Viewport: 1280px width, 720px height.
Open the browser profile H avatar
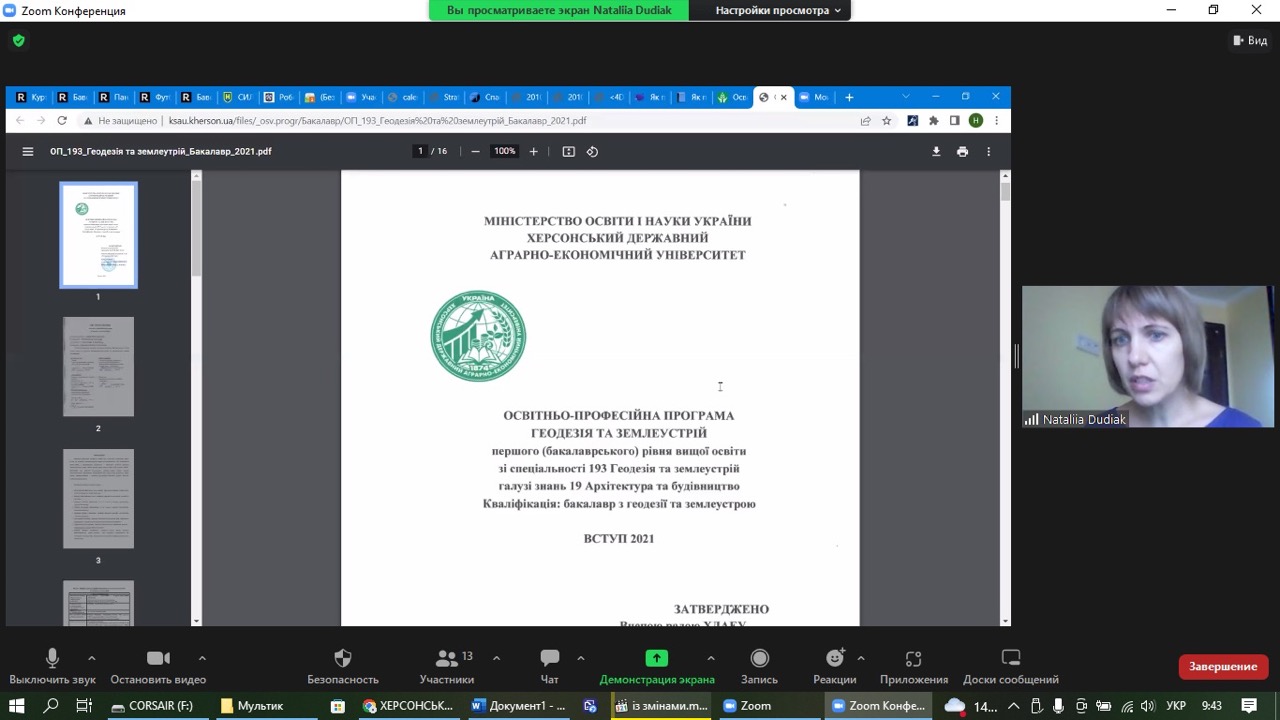tap(976, 120)
